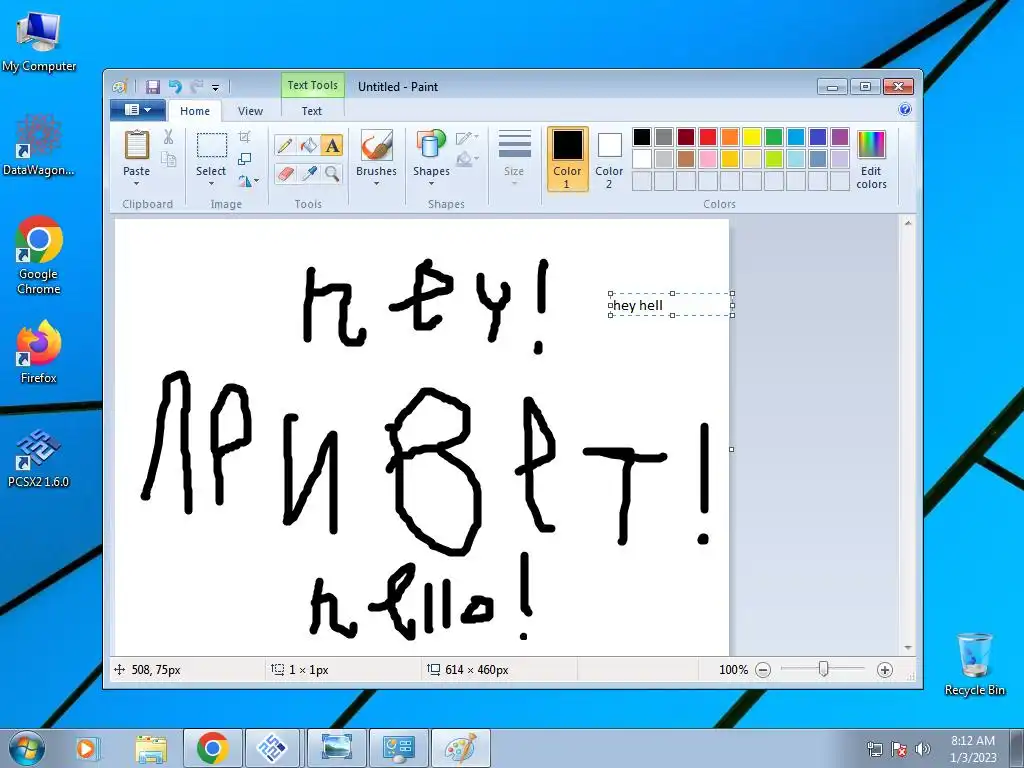Click the Chrome icon in the taskbar

[x=212, y=748]
